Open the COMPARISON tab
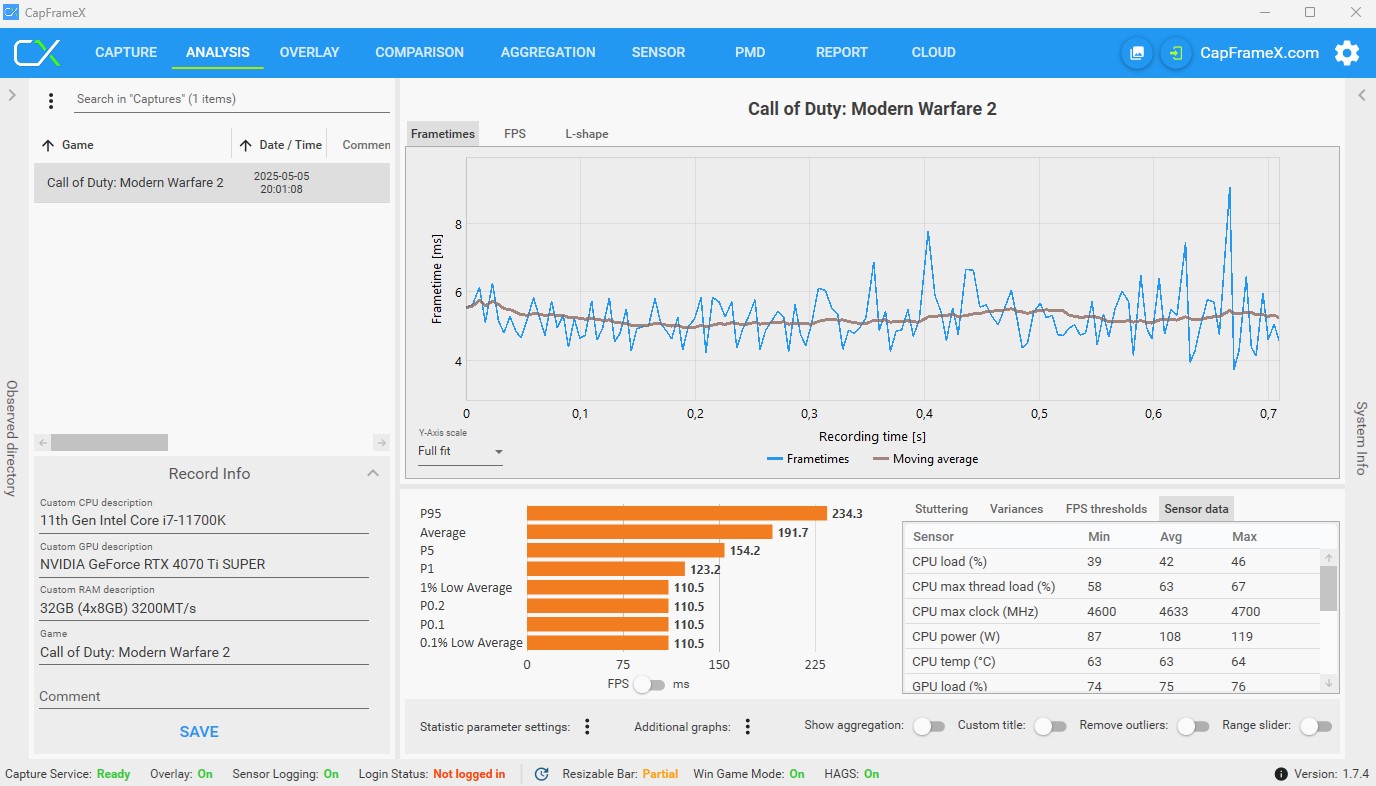Viewport: 1376px width, 786px height. [419, 53]
